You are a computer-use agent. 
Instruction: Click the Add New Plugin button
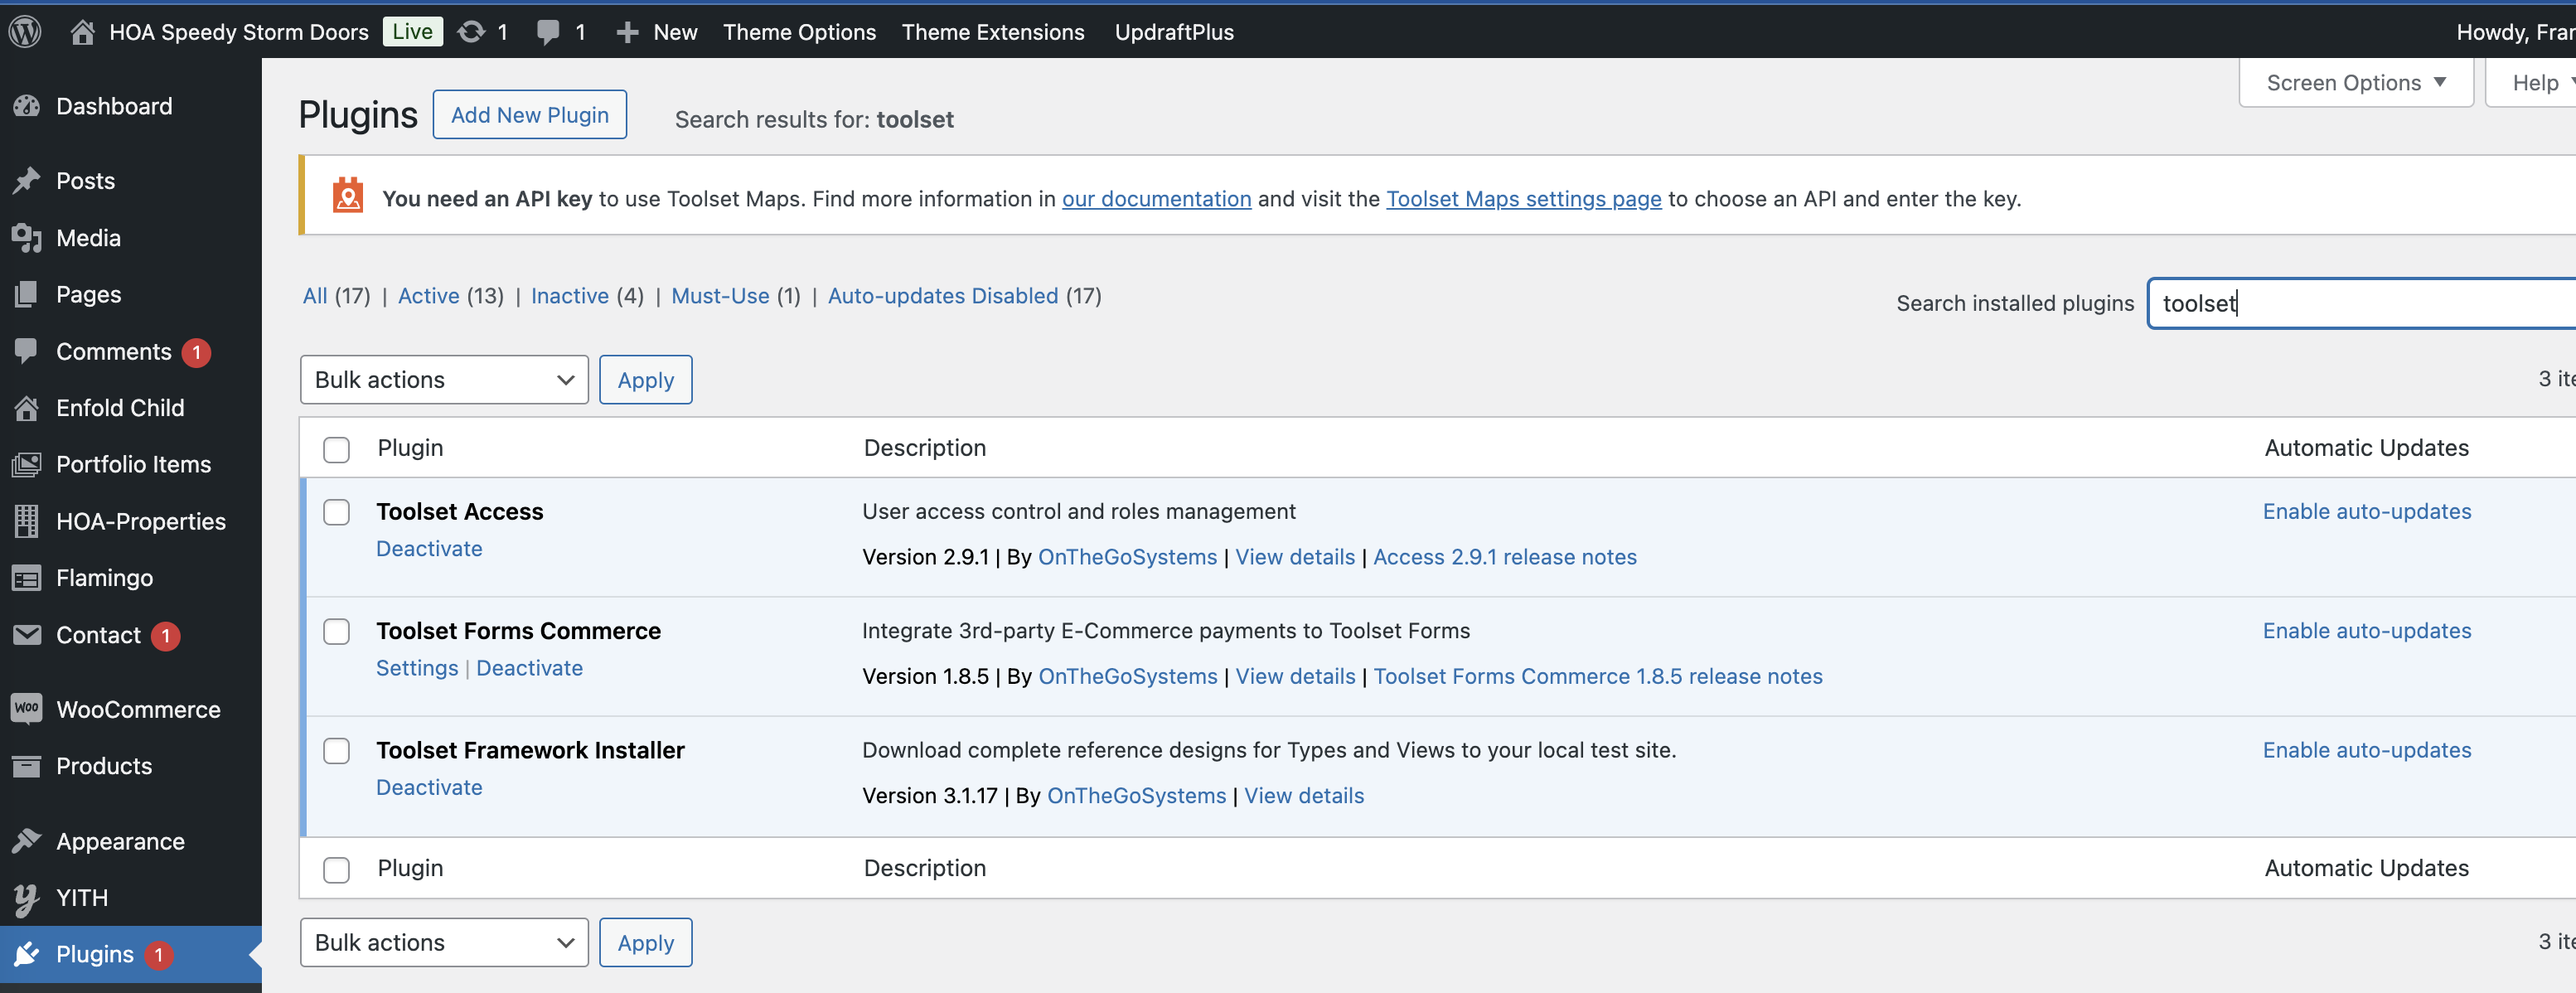coord(530,115)
